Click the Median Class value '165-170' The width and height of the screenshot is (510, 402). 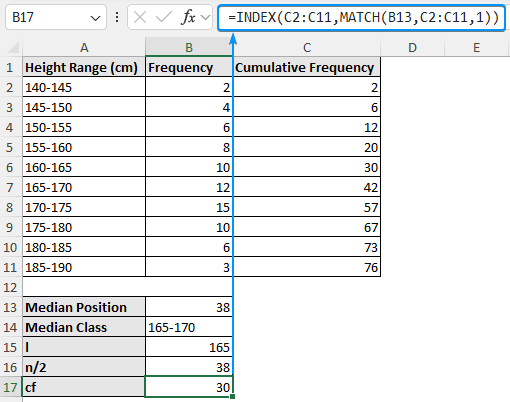(x=189, y=327)
